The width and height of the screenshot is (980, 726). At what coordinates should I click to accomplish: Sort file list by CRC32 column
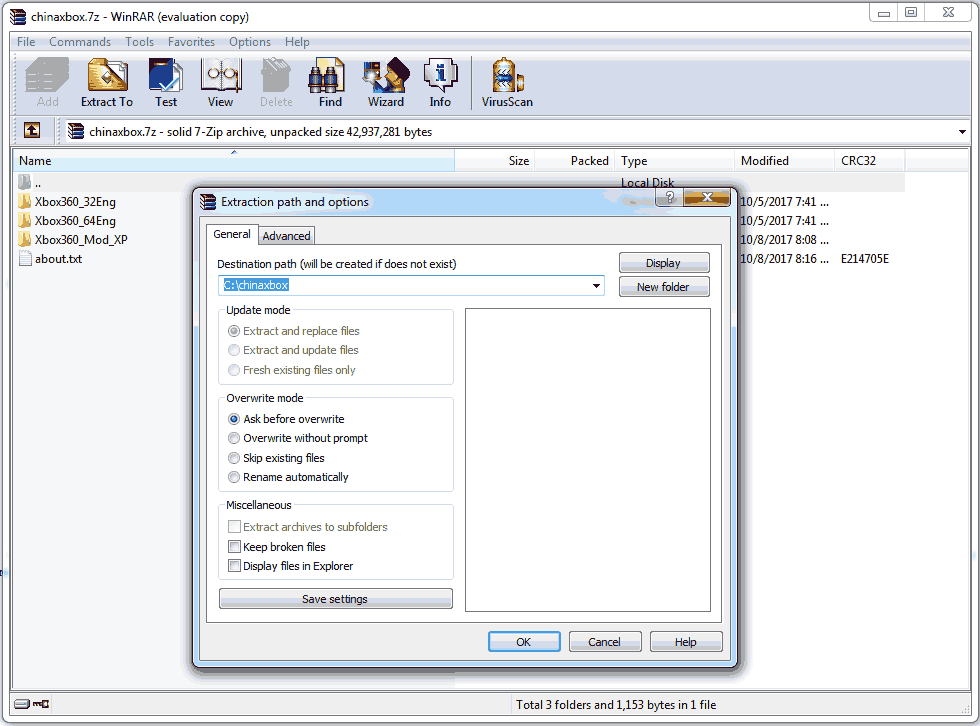869,161
